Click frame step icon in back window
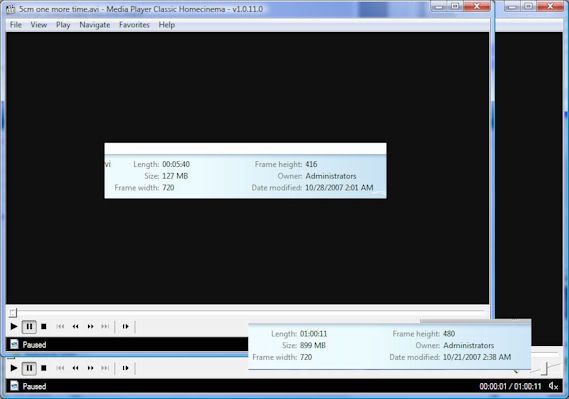 pyautogui.click(x=125, y=368)
